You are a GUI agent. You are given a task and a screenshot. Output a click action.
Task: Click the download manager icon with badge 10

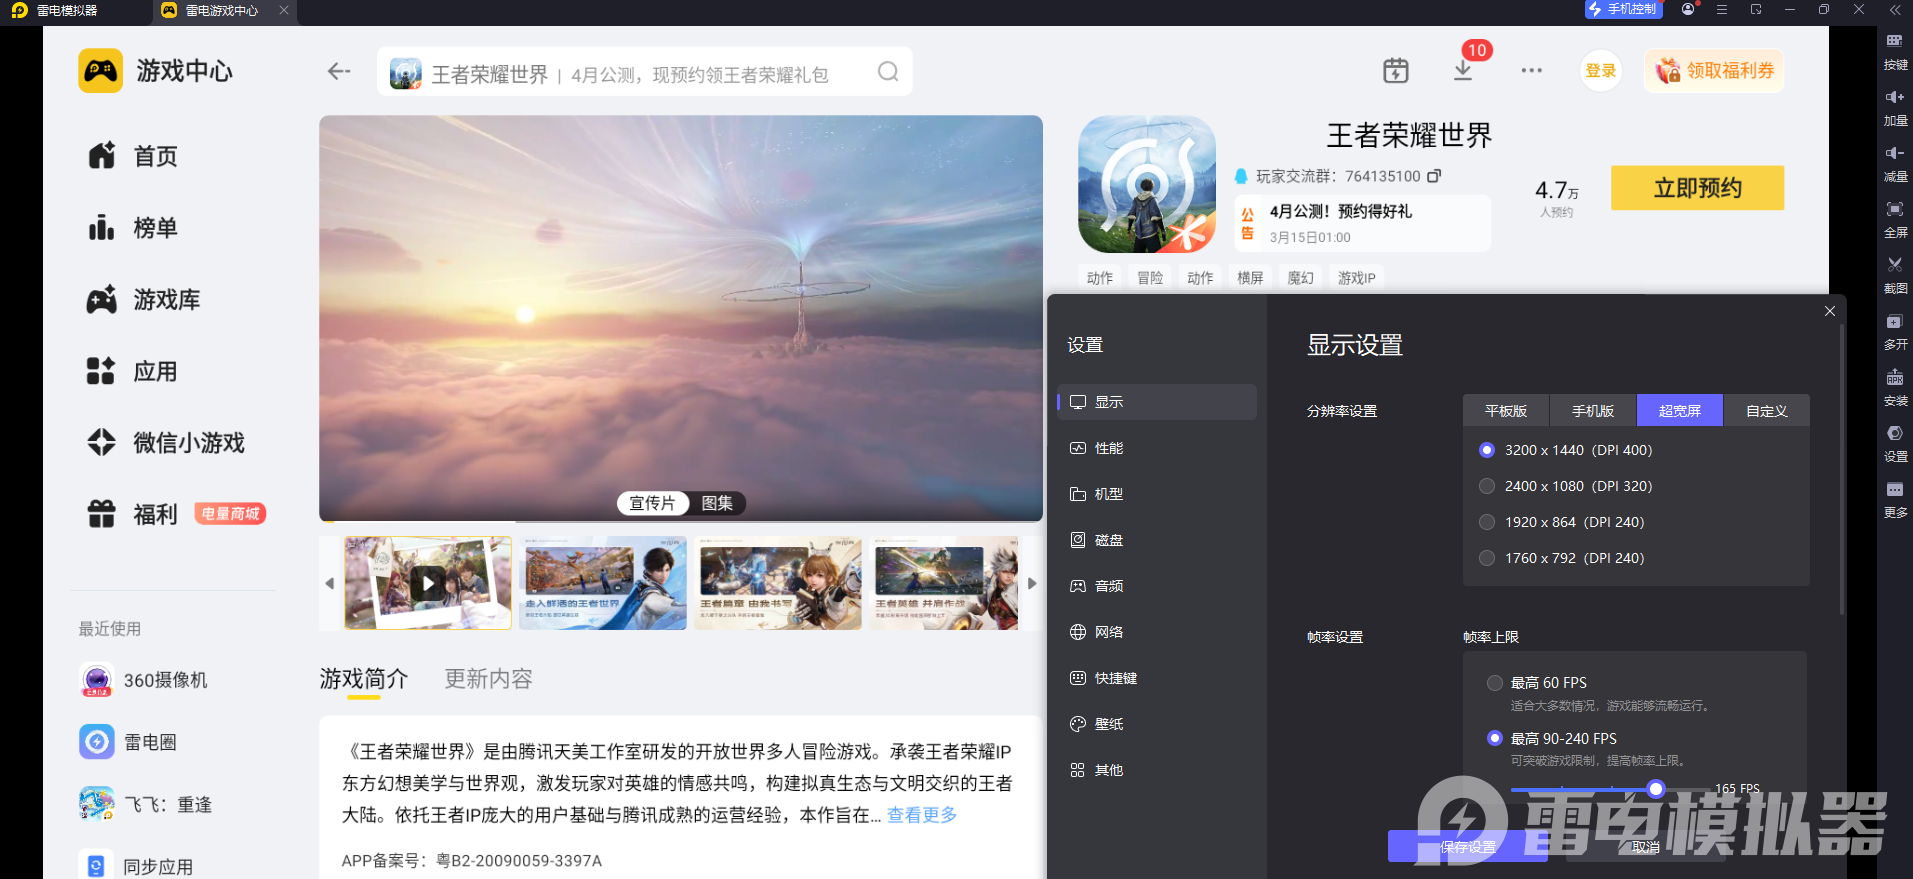[x=1463, y=70]
